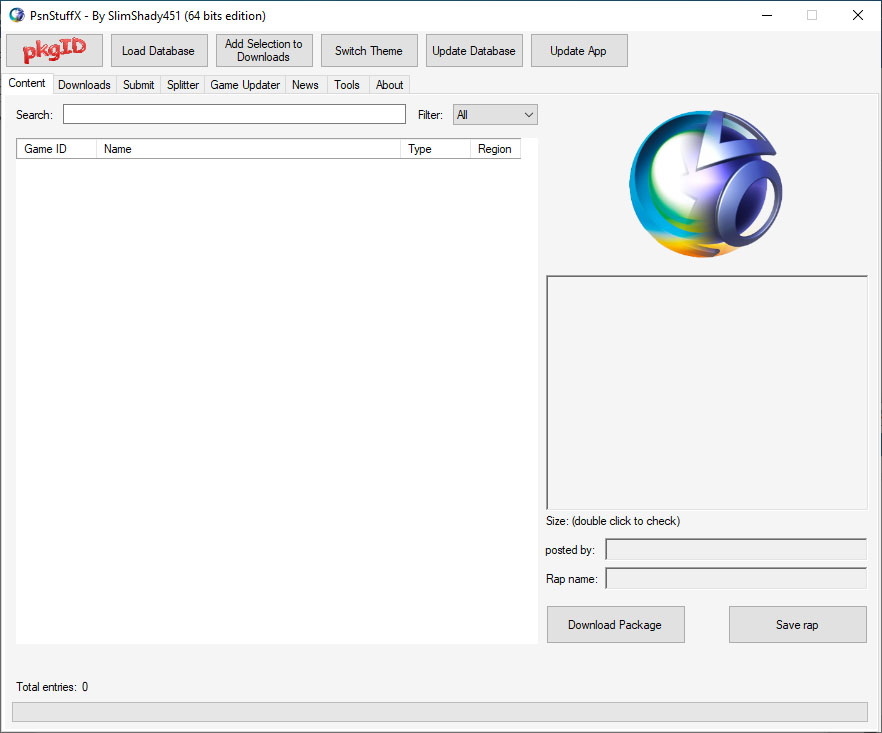Screen dimensions: 882x733
Task: Click Switch Theme button
Action: 369,51
